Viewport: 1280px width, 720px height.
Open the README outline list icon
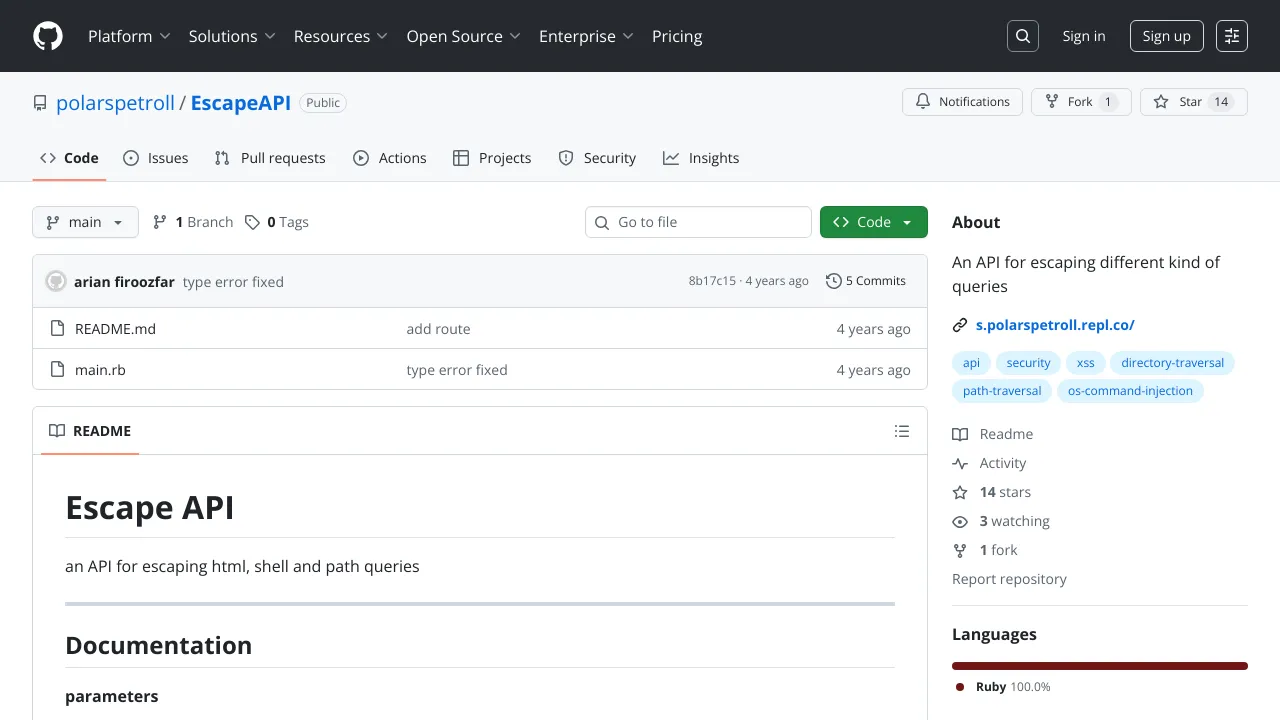(902, 431)
